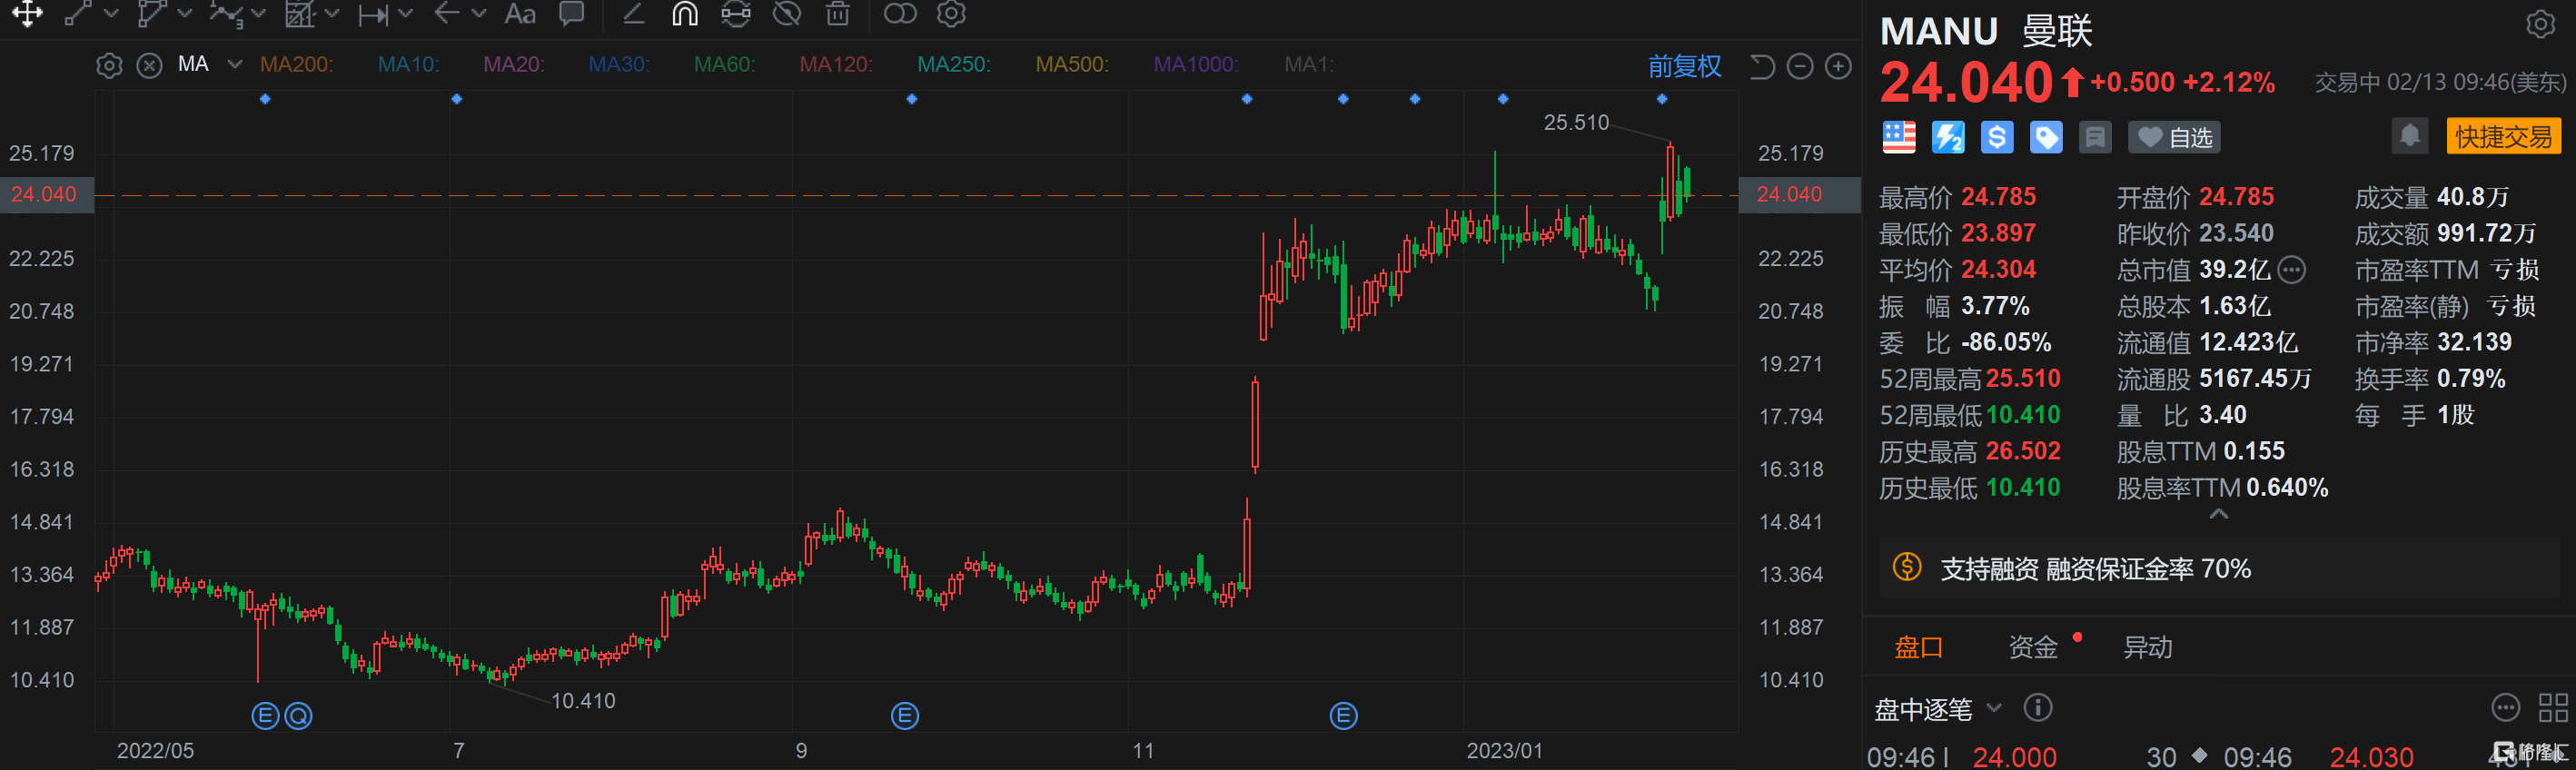Open chart zoom-in plus button
Screen dimensions: 2576x770
tap(1838, 67)
